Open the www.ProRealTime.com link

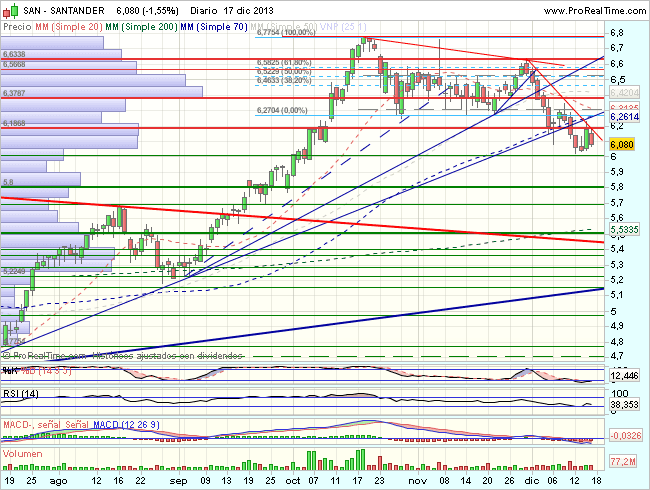coord(594,11)
